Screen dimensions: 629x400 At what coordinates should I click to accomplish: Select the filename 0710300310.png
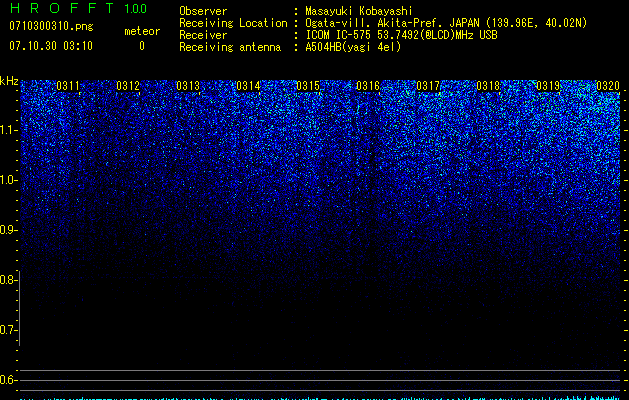tap(51, 26)
